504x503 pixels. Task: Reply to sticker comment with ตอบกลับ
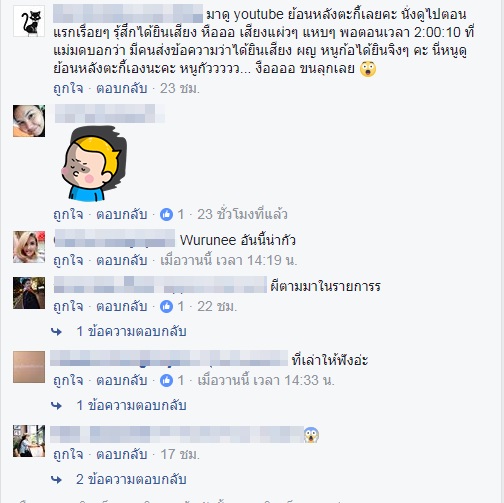(x=122, y=214)
